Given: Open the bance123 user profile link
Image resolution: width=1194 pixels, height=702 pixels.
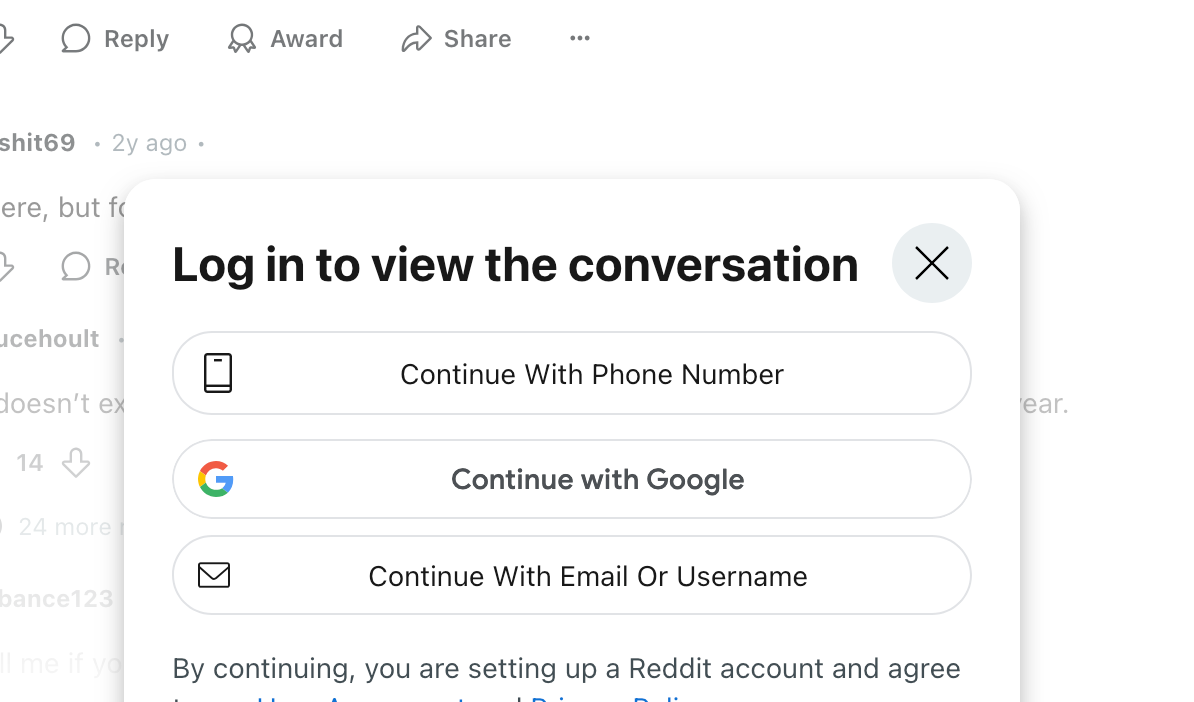Looking at the screenshot, I should tap(56, 599).
